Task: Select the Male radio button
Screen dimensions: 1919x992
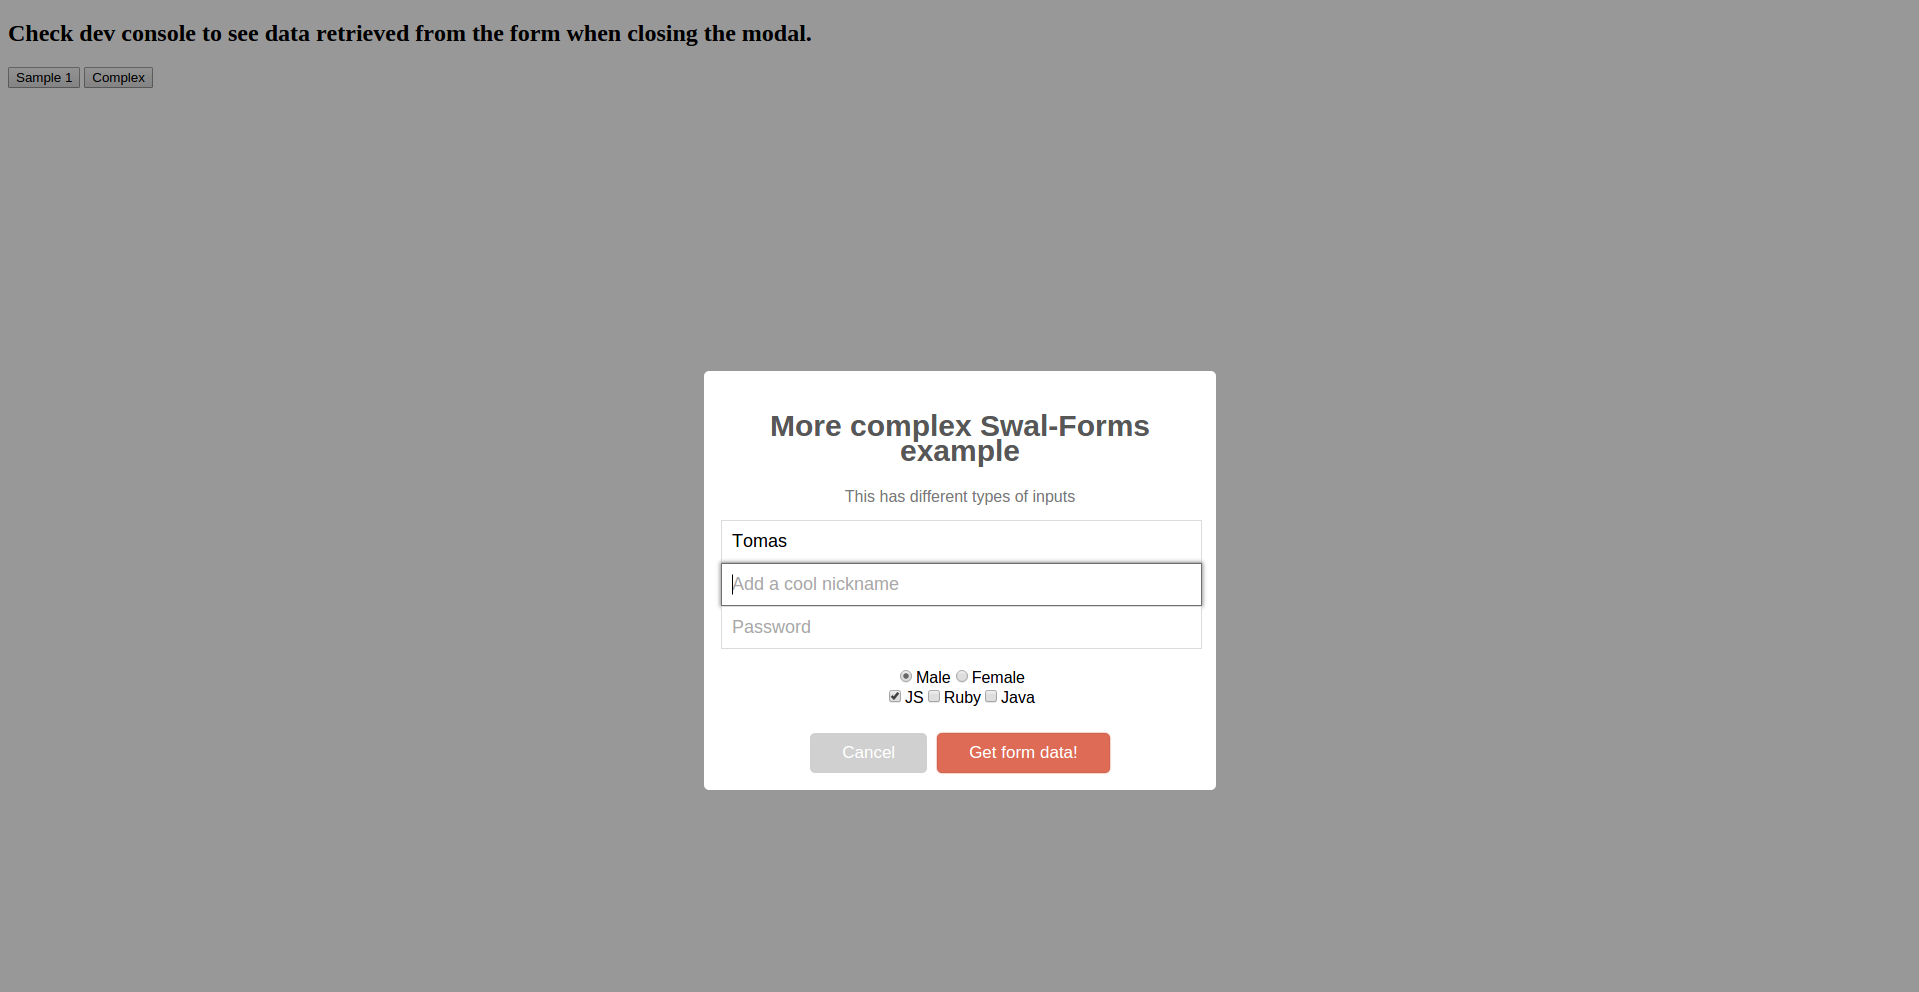Action: click(906, 677)
